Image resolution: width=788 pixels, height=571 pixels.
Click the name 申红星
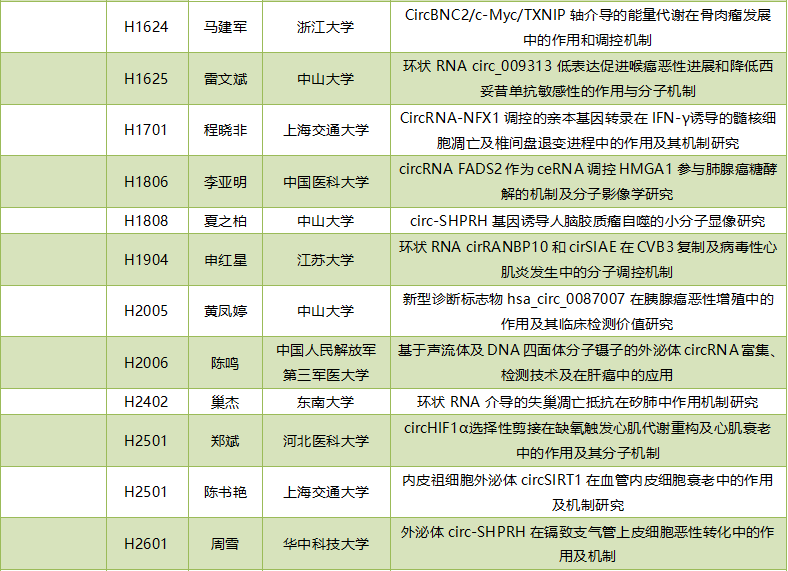(225, 260)
